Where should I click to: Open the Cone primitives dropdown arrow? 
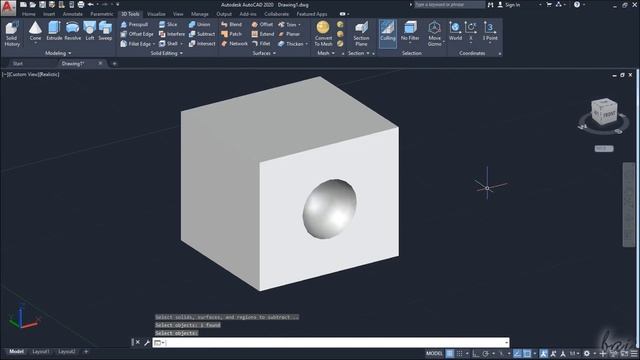[35, 42]
